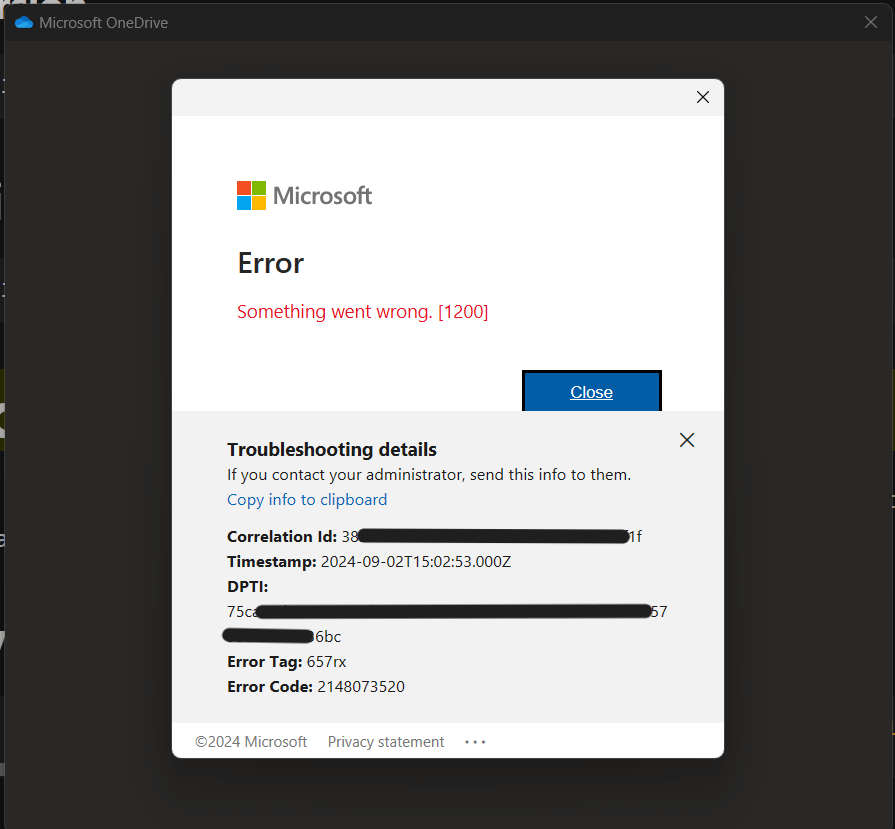Select the Error Code value 2148073520
895x829 pixels.
pos(361,686)
